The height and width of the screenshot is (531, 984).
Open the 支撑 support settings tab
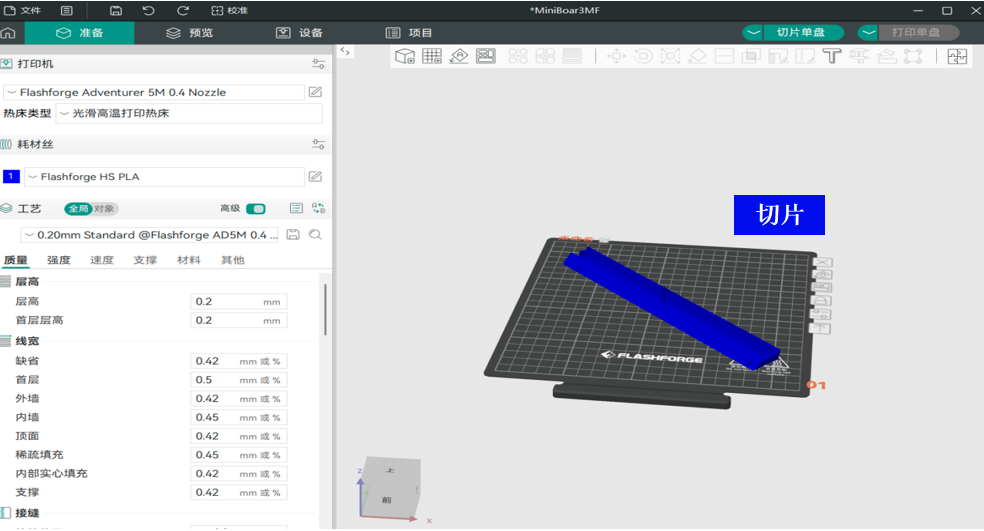pos(145,260)
